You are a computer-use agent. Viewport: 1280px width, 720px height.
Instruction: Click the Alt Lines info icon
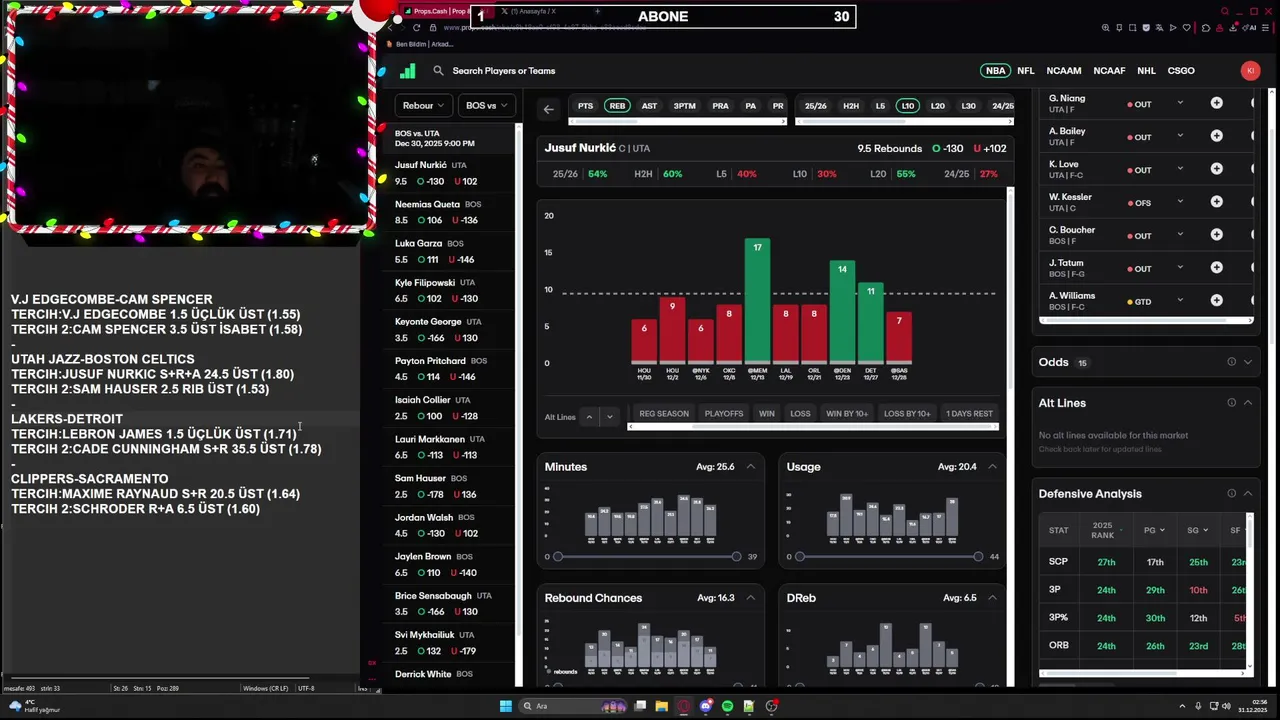(x=1231, y=403)
